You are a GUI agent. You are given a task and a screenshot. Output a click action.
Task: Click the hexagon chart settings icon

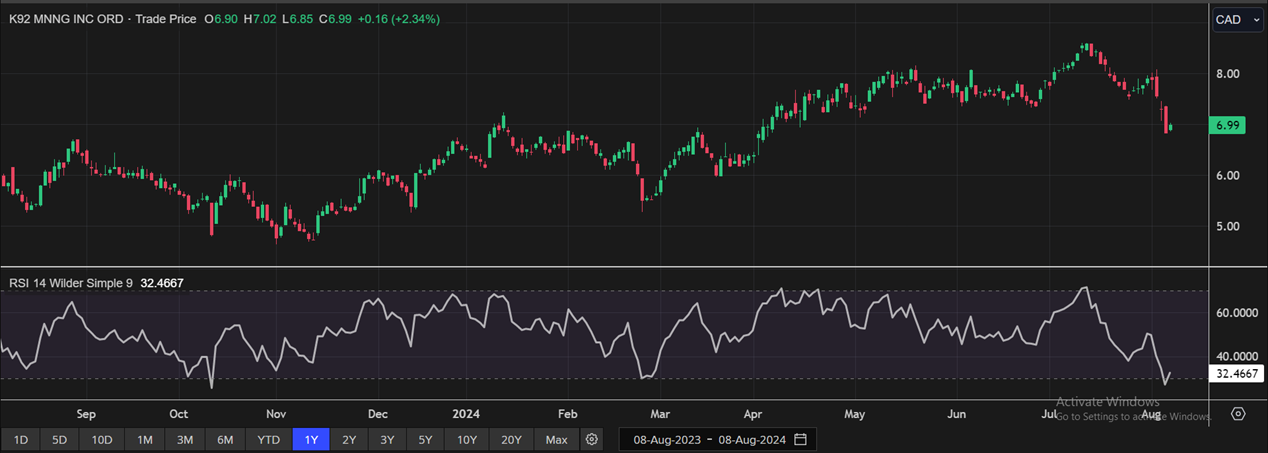pyautogui.click(x=1238, y=414)
